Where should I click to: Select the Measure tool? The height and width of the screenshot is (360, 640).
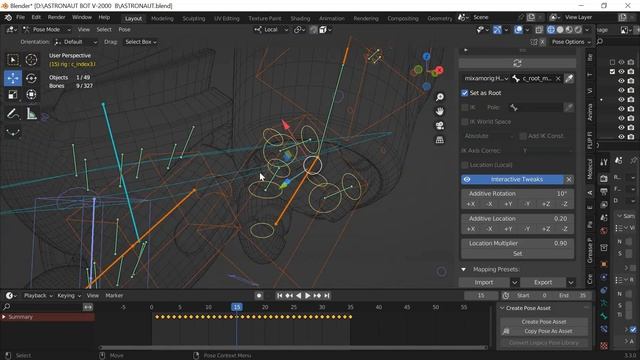[31, 114]
